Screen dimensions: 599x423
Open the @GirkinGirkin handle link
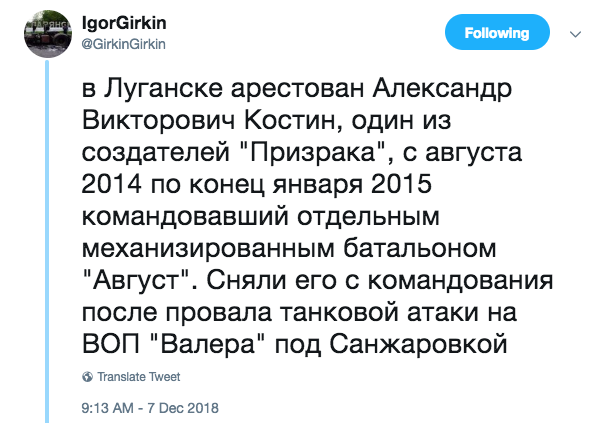pyautogui.click(x=123, y=44)
